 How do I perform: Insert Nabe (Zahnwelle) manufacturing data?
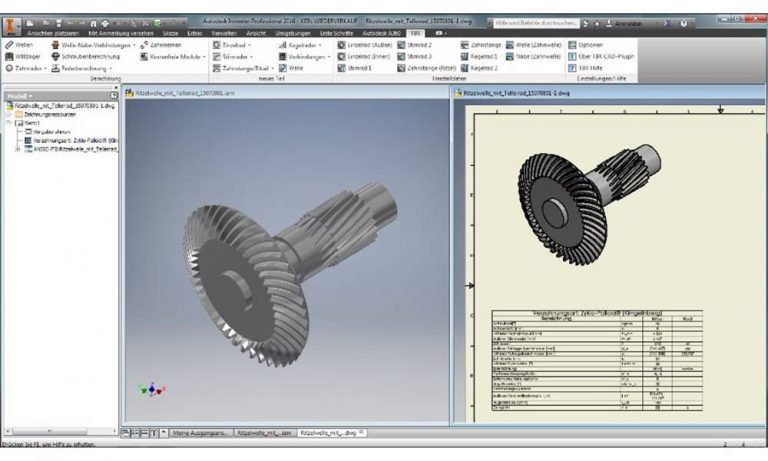(x=533, y=56)
